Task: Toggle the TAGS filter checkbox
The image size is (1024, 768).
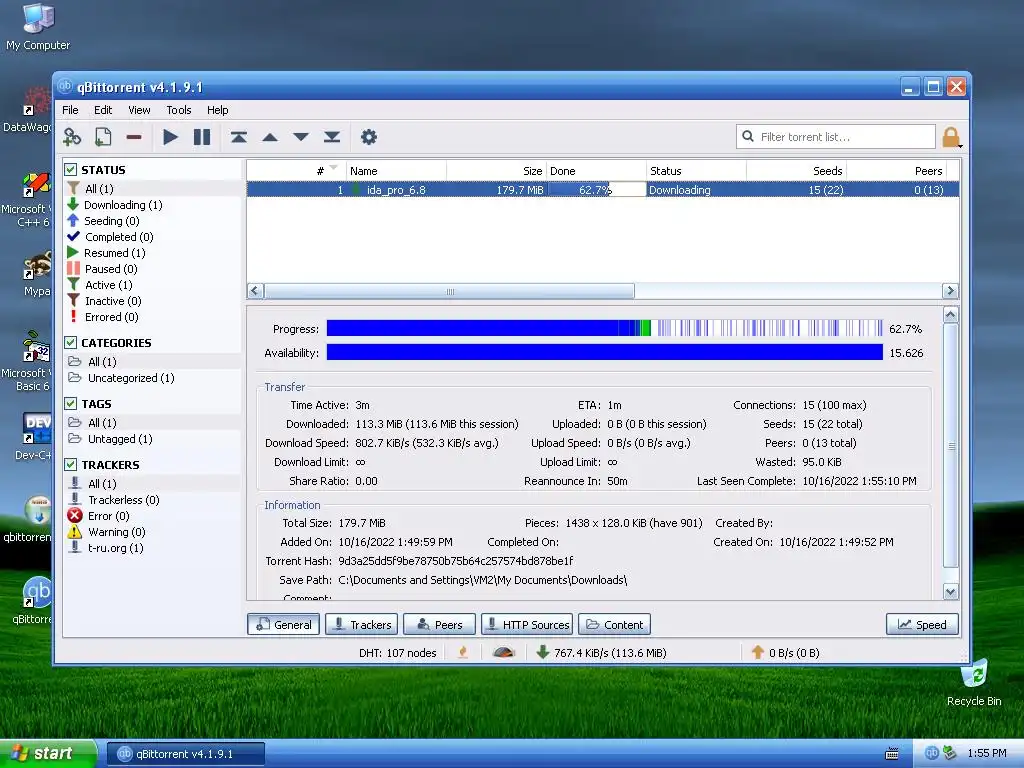Action: coord(71,404)
